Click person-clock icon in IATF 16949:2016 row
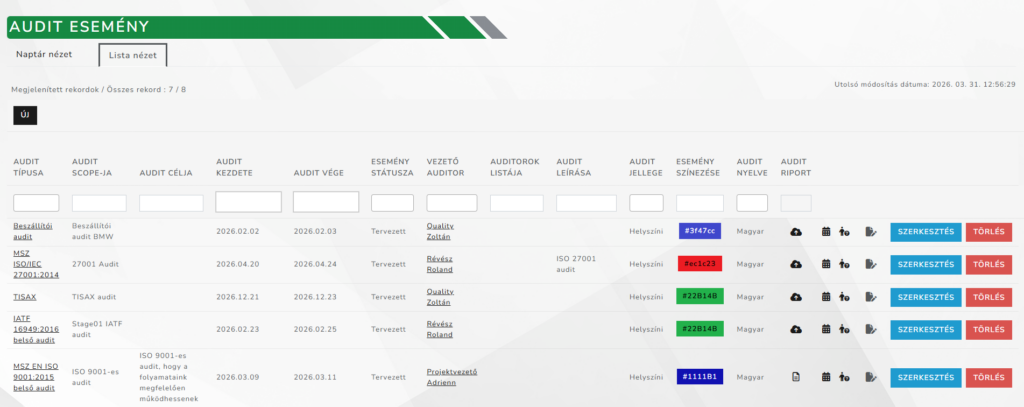This screenshot has width=1024, height=407. [x=844, y=329]
